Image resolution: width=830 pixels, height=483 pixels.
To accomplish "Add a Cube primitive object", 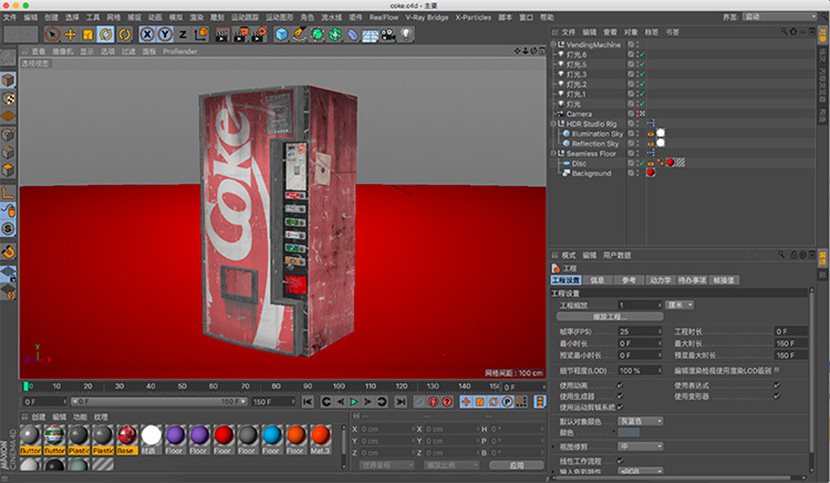I will [282, 34].
